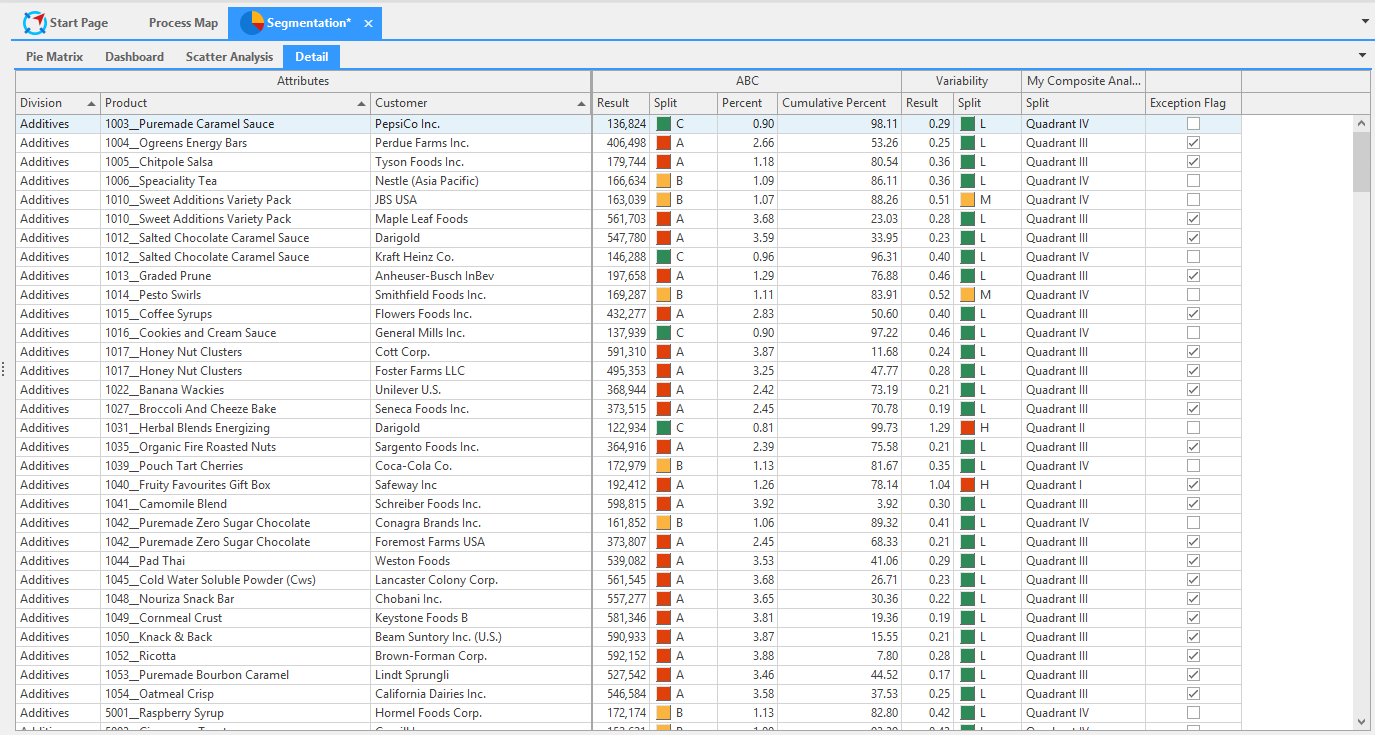Open document tabs dropdown arrow at top right

[1365, 21]
